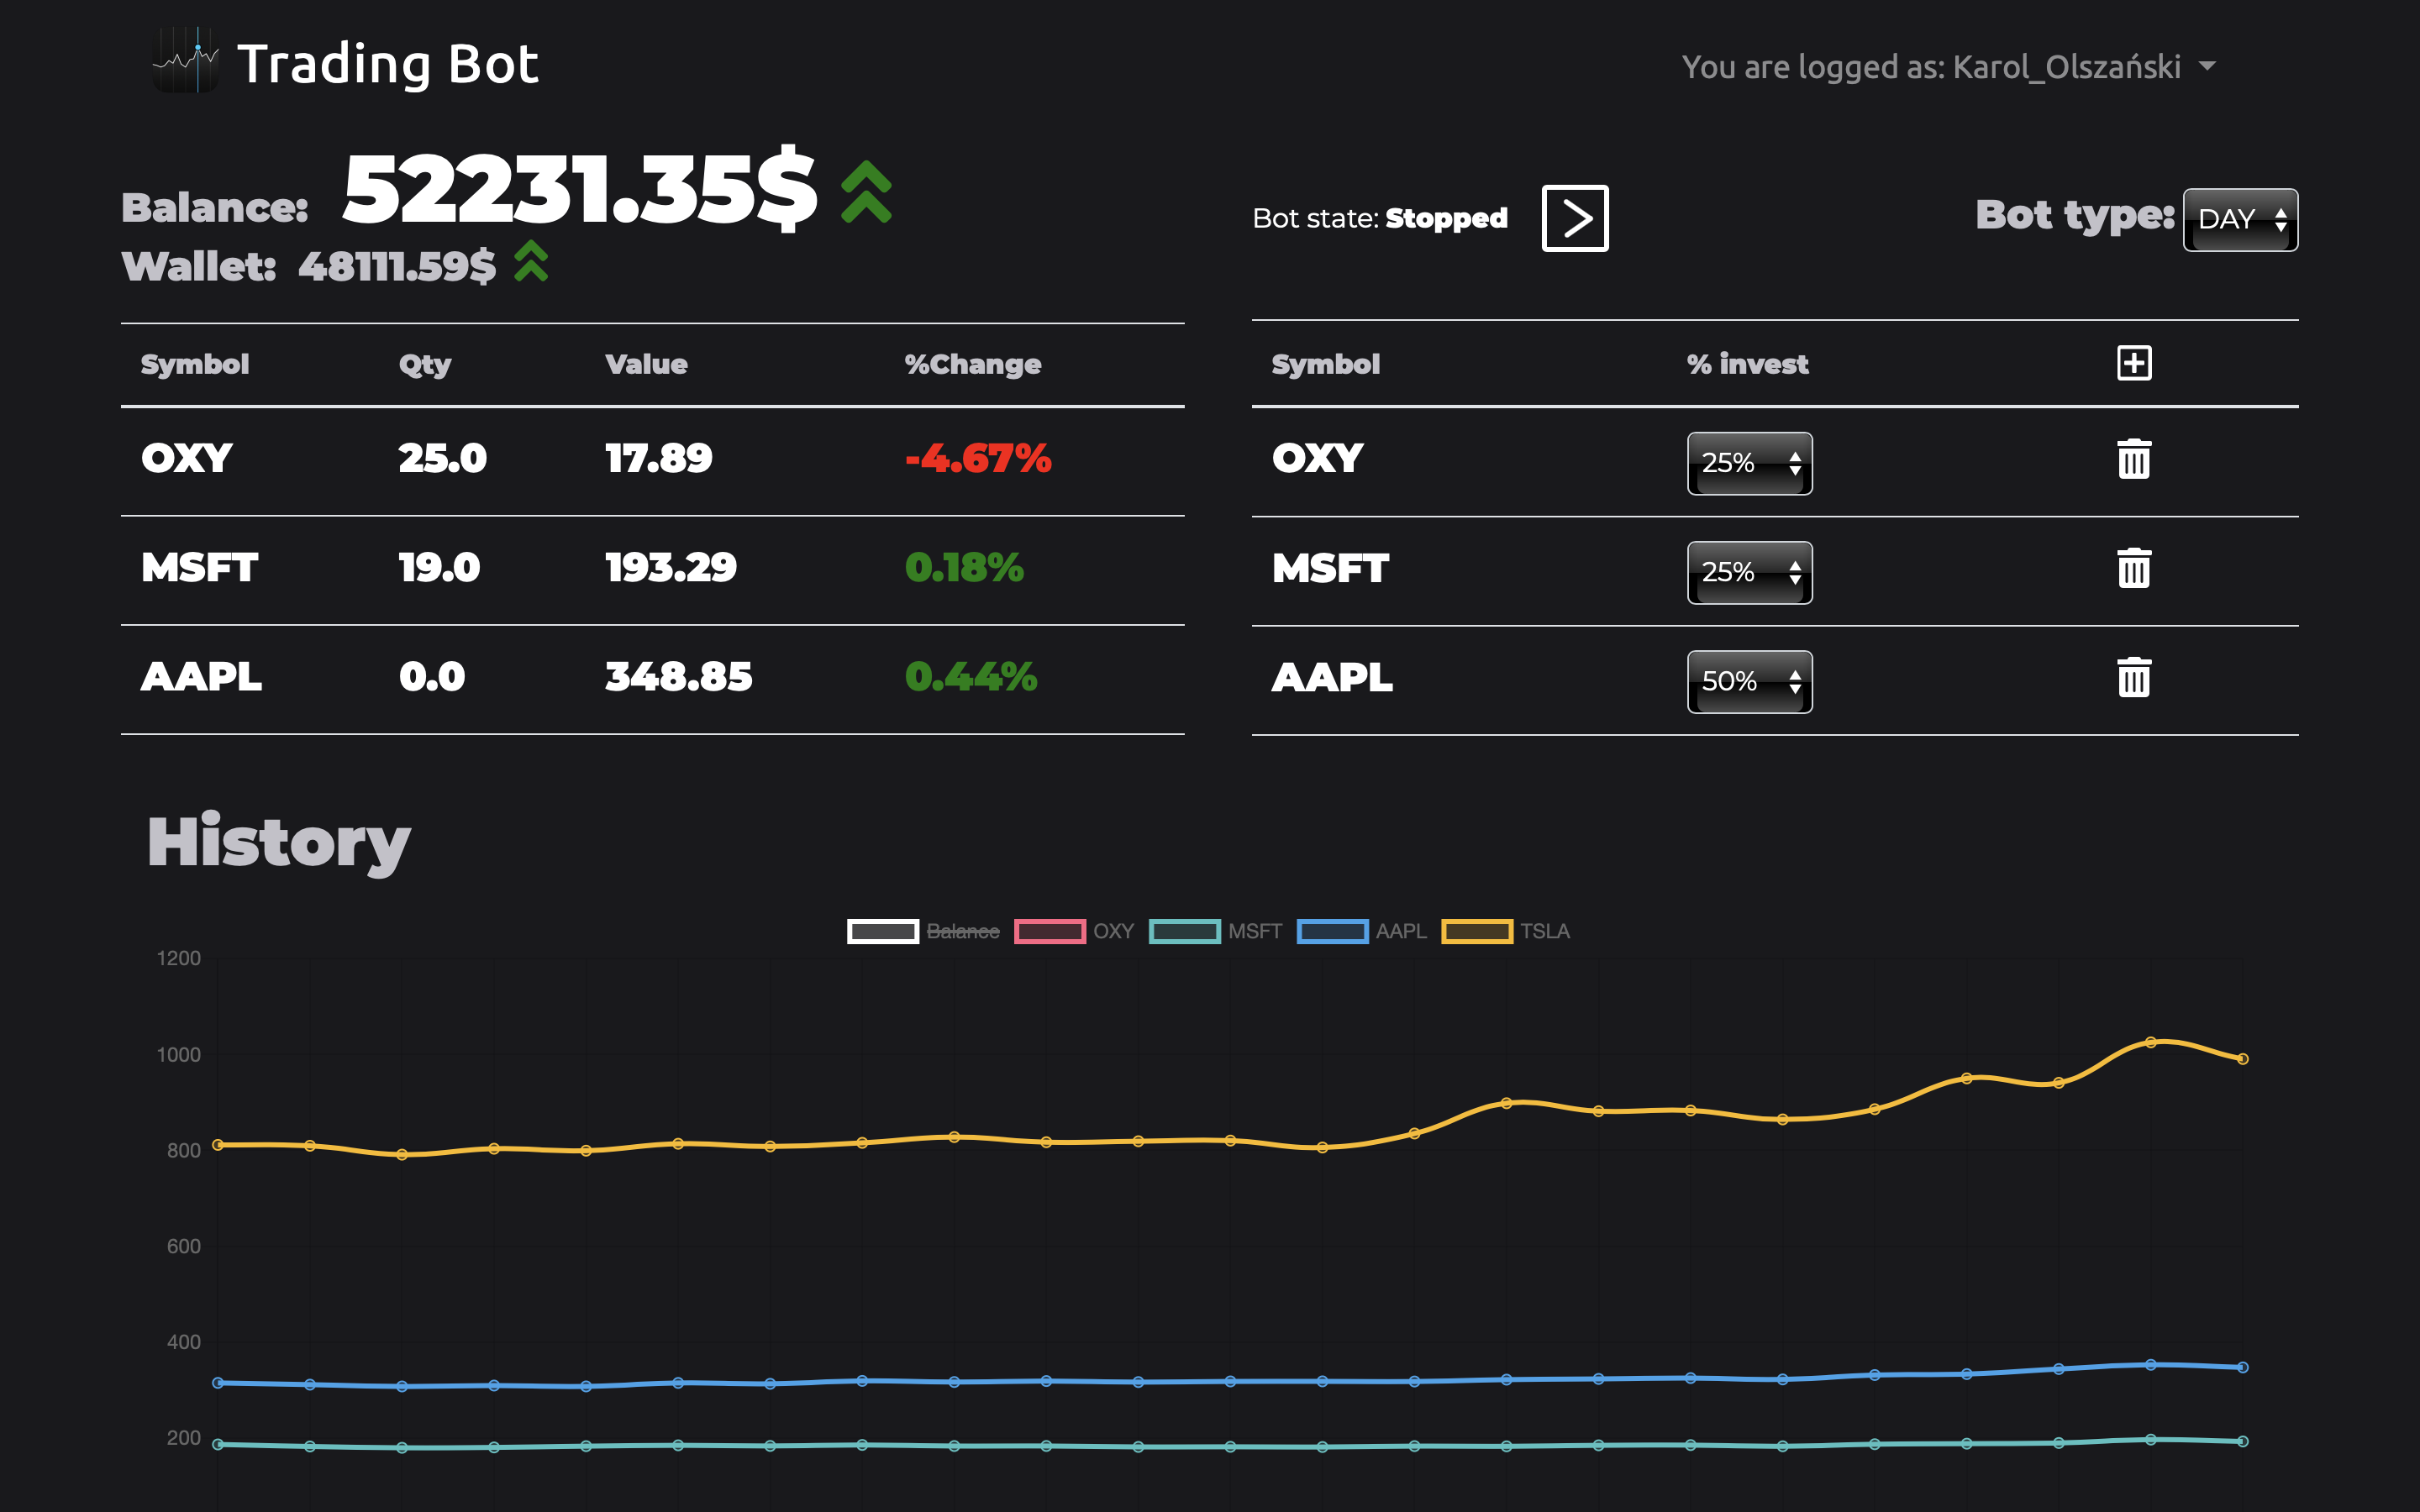Open the OXY 25% invest dropdown
Image resolution: width=2420 pixels, height=1512 pixels.
tap(1749, 463)
